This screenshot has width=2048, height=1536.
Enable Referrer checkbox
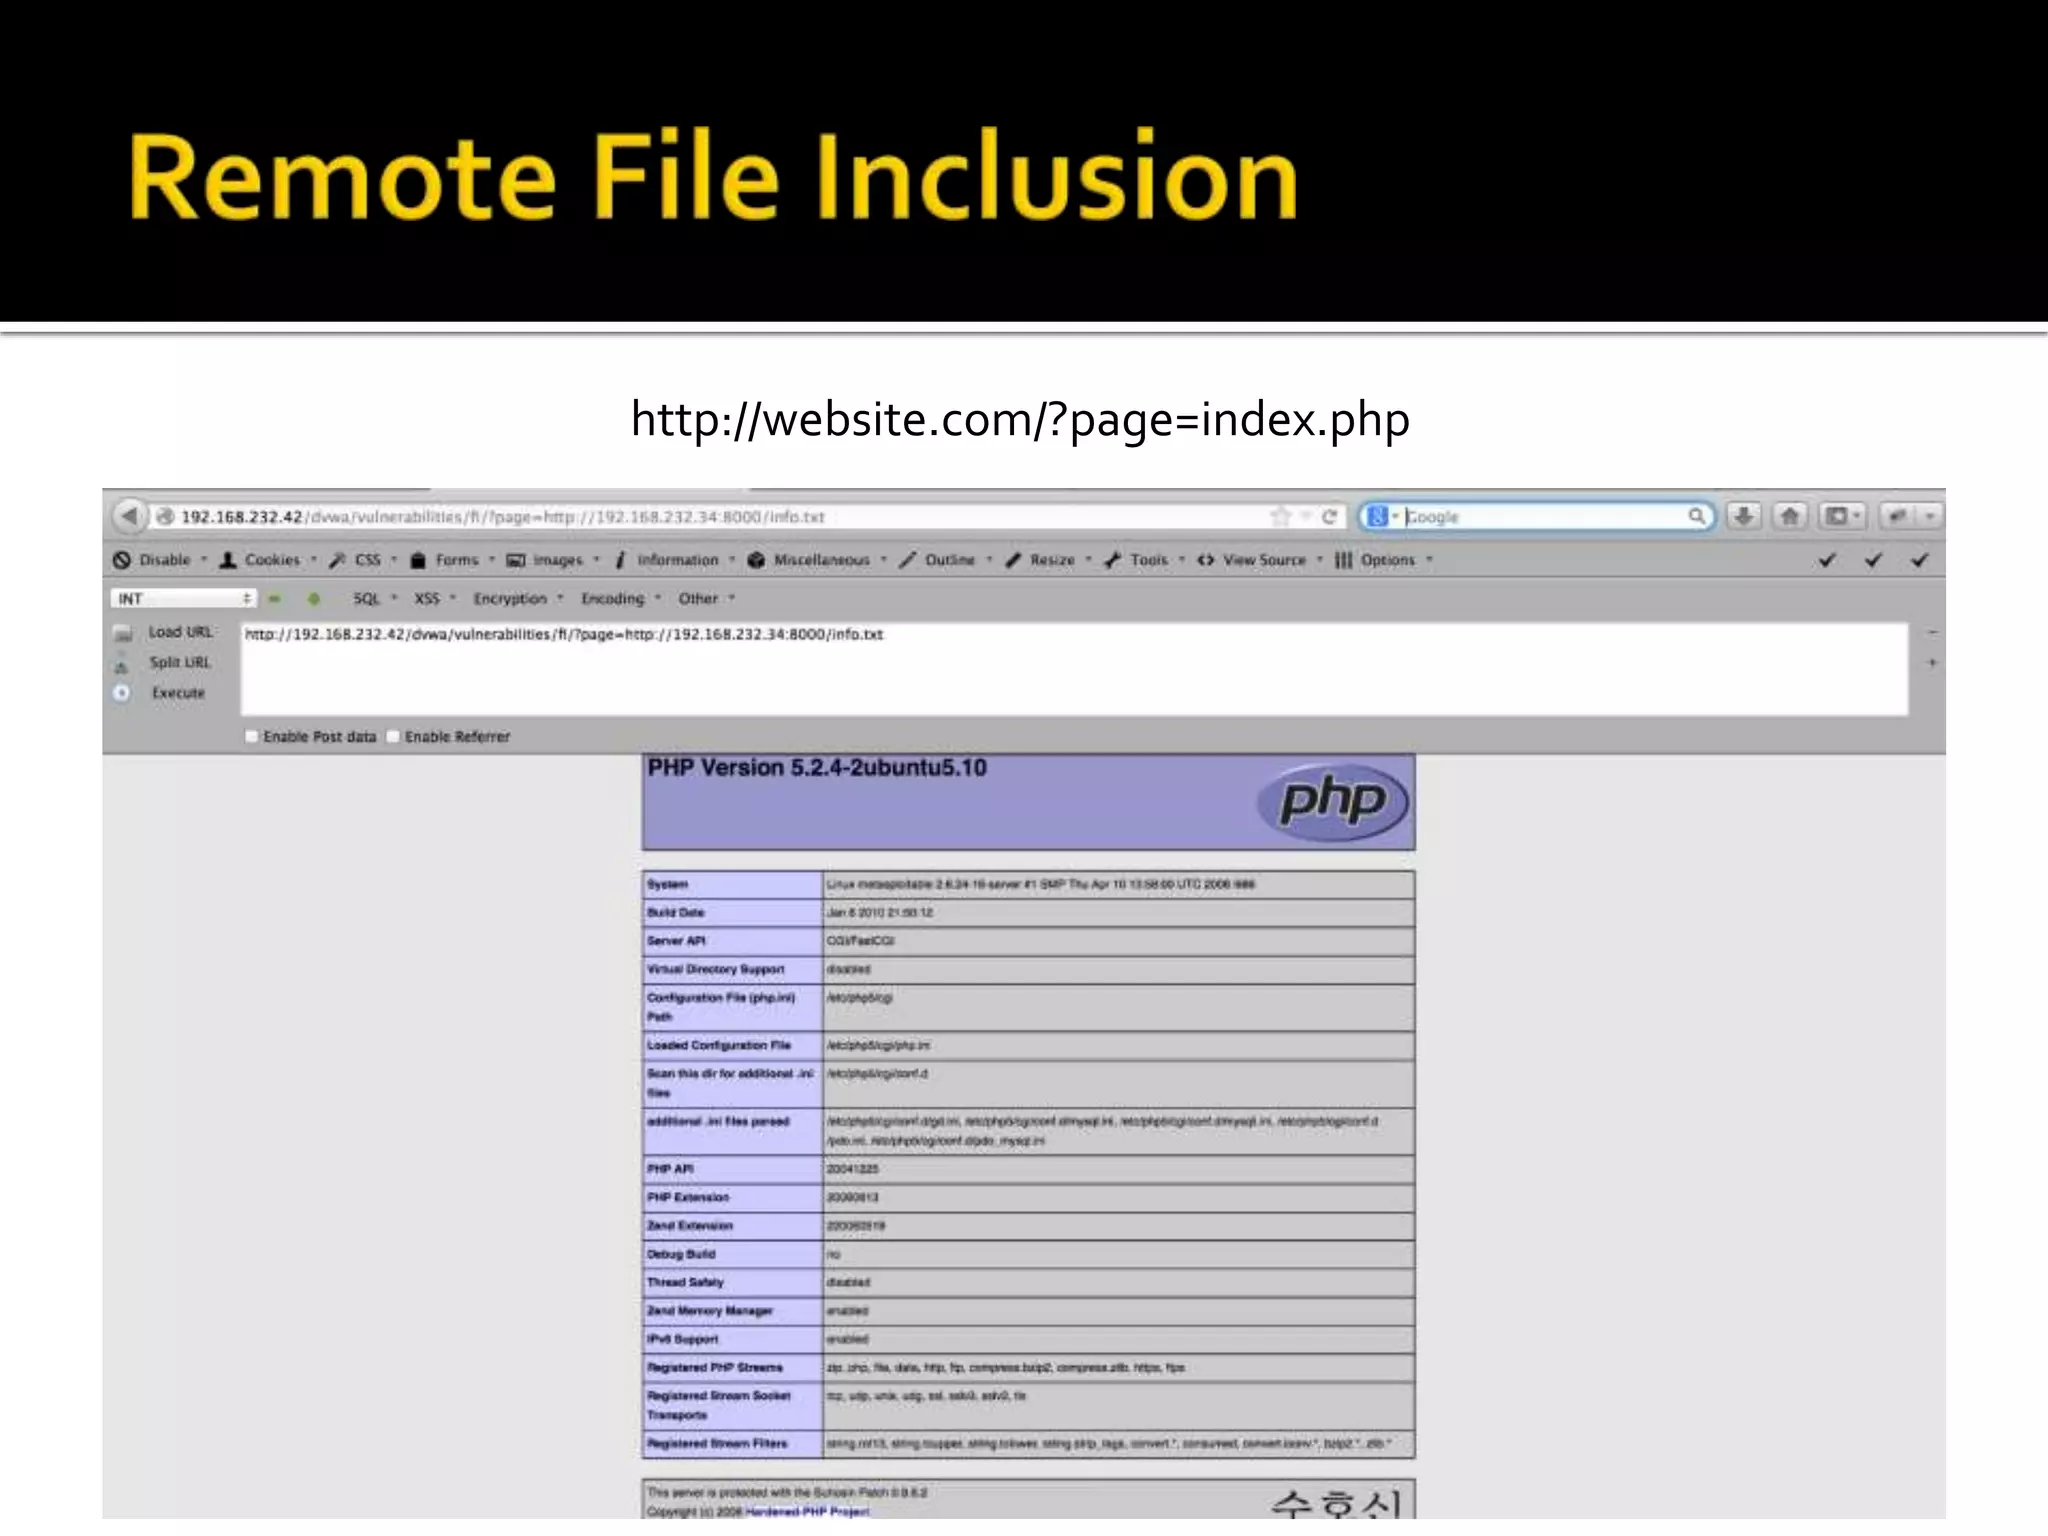(x=394, y=737)
